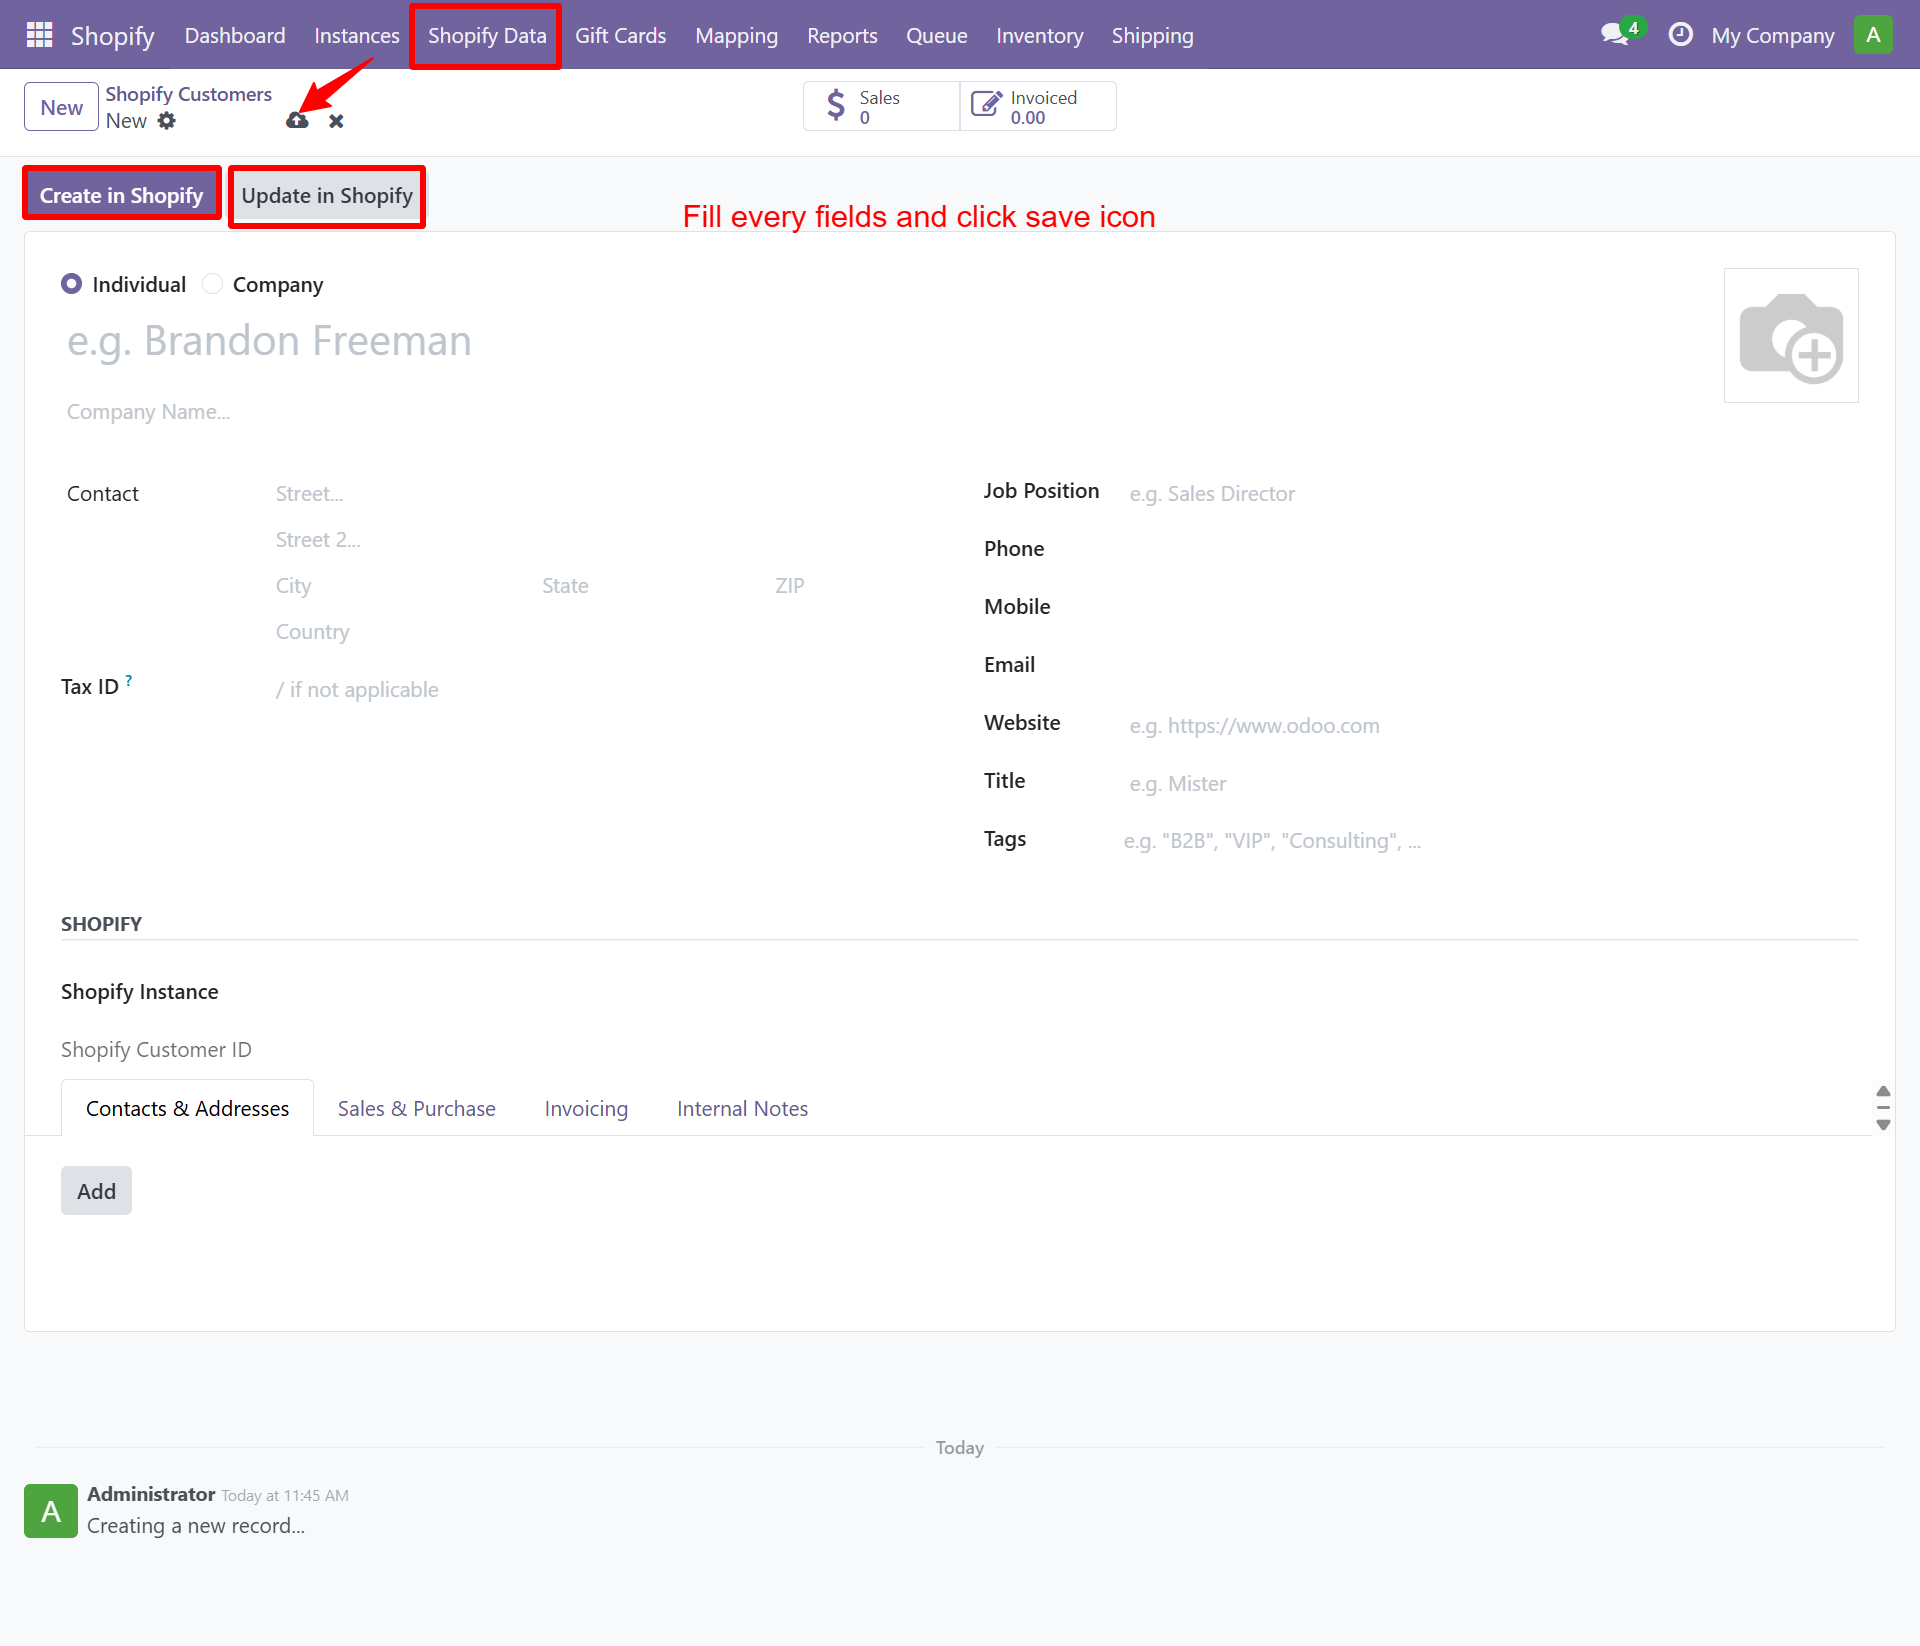This screenshot has height=1646, width=1920.
Task: Upload a customer photo via the camera icon
Action: (1790, 335)
